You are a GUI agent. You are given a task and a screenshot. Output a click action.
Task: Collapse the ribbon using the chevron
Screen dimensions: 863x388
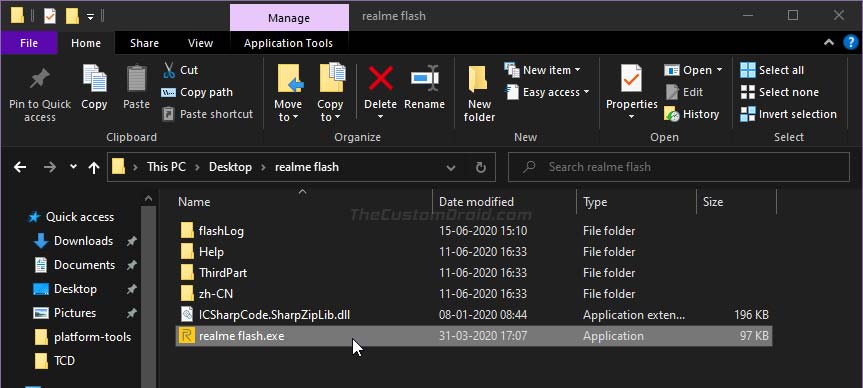(828, 43)
